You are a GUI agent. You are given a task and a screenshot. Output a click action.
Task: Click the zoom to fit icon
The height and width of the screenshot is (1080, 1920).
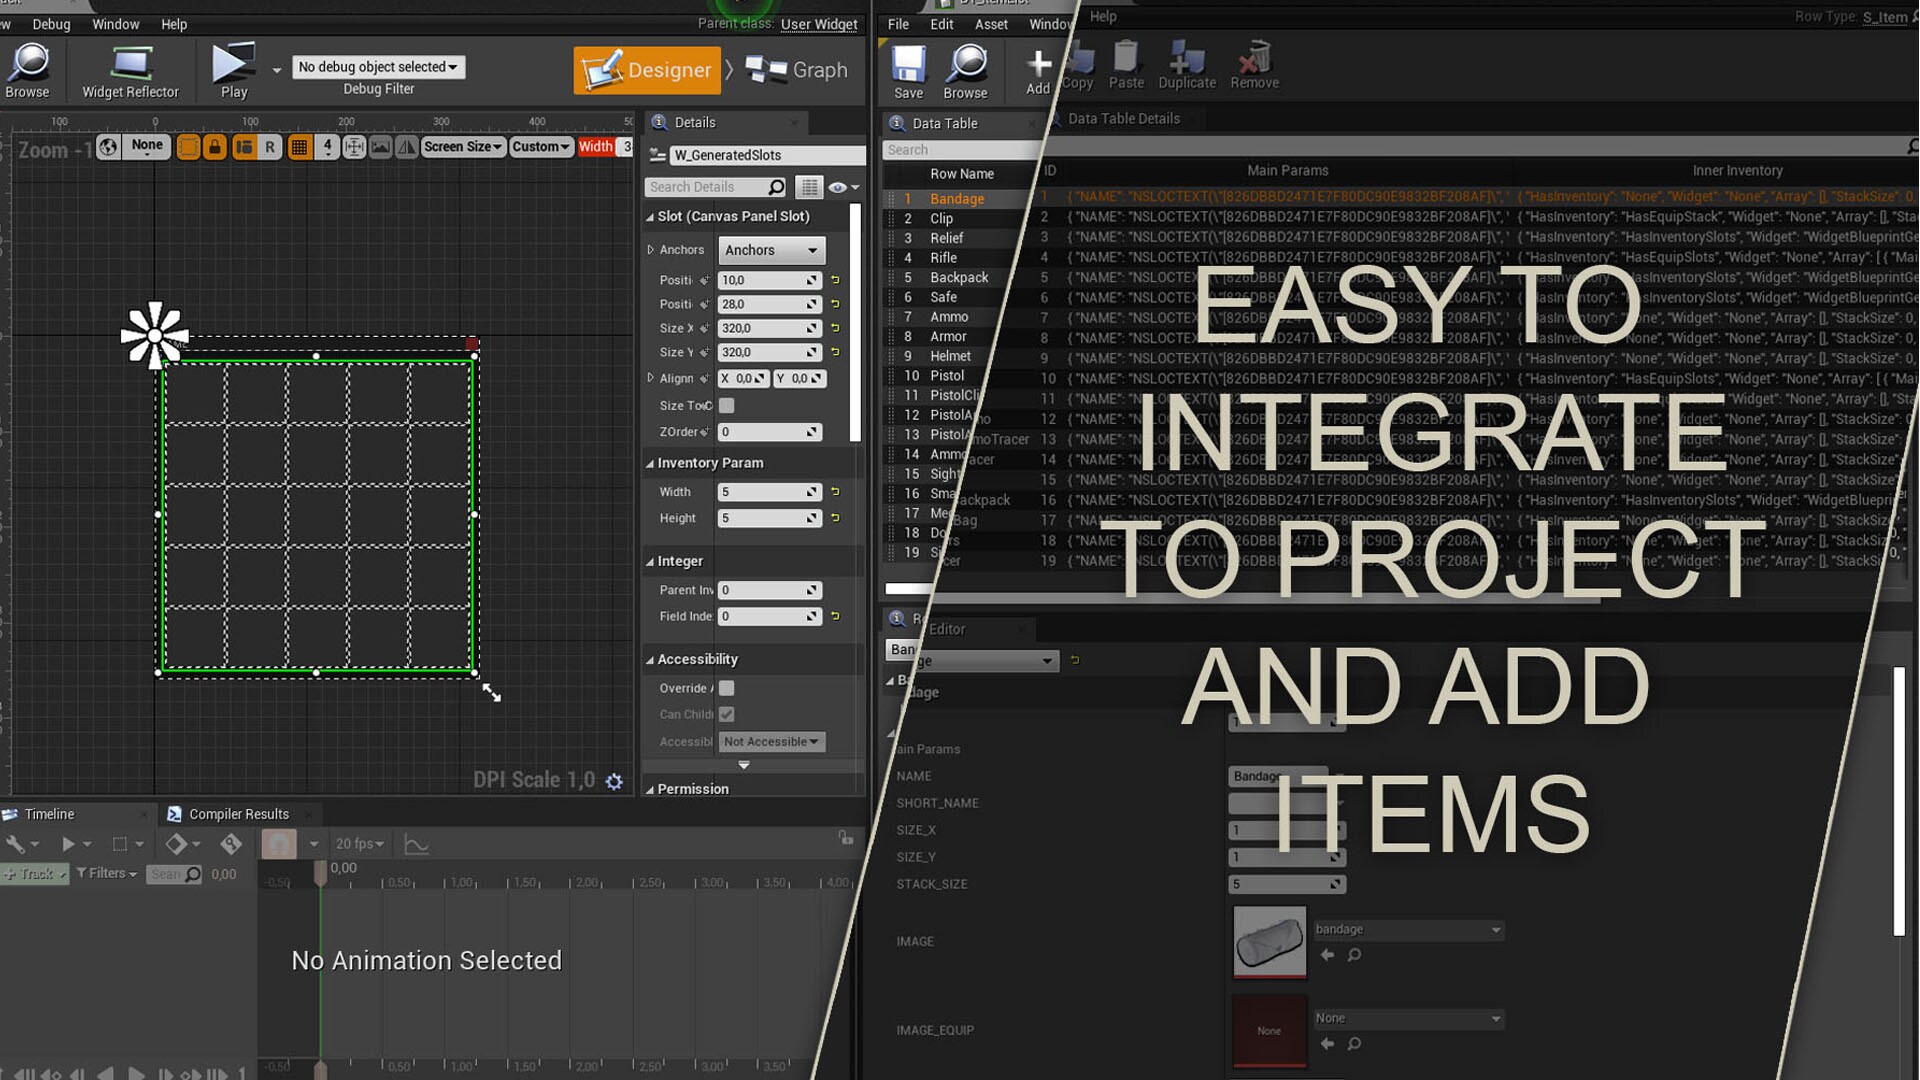point(354,147)
